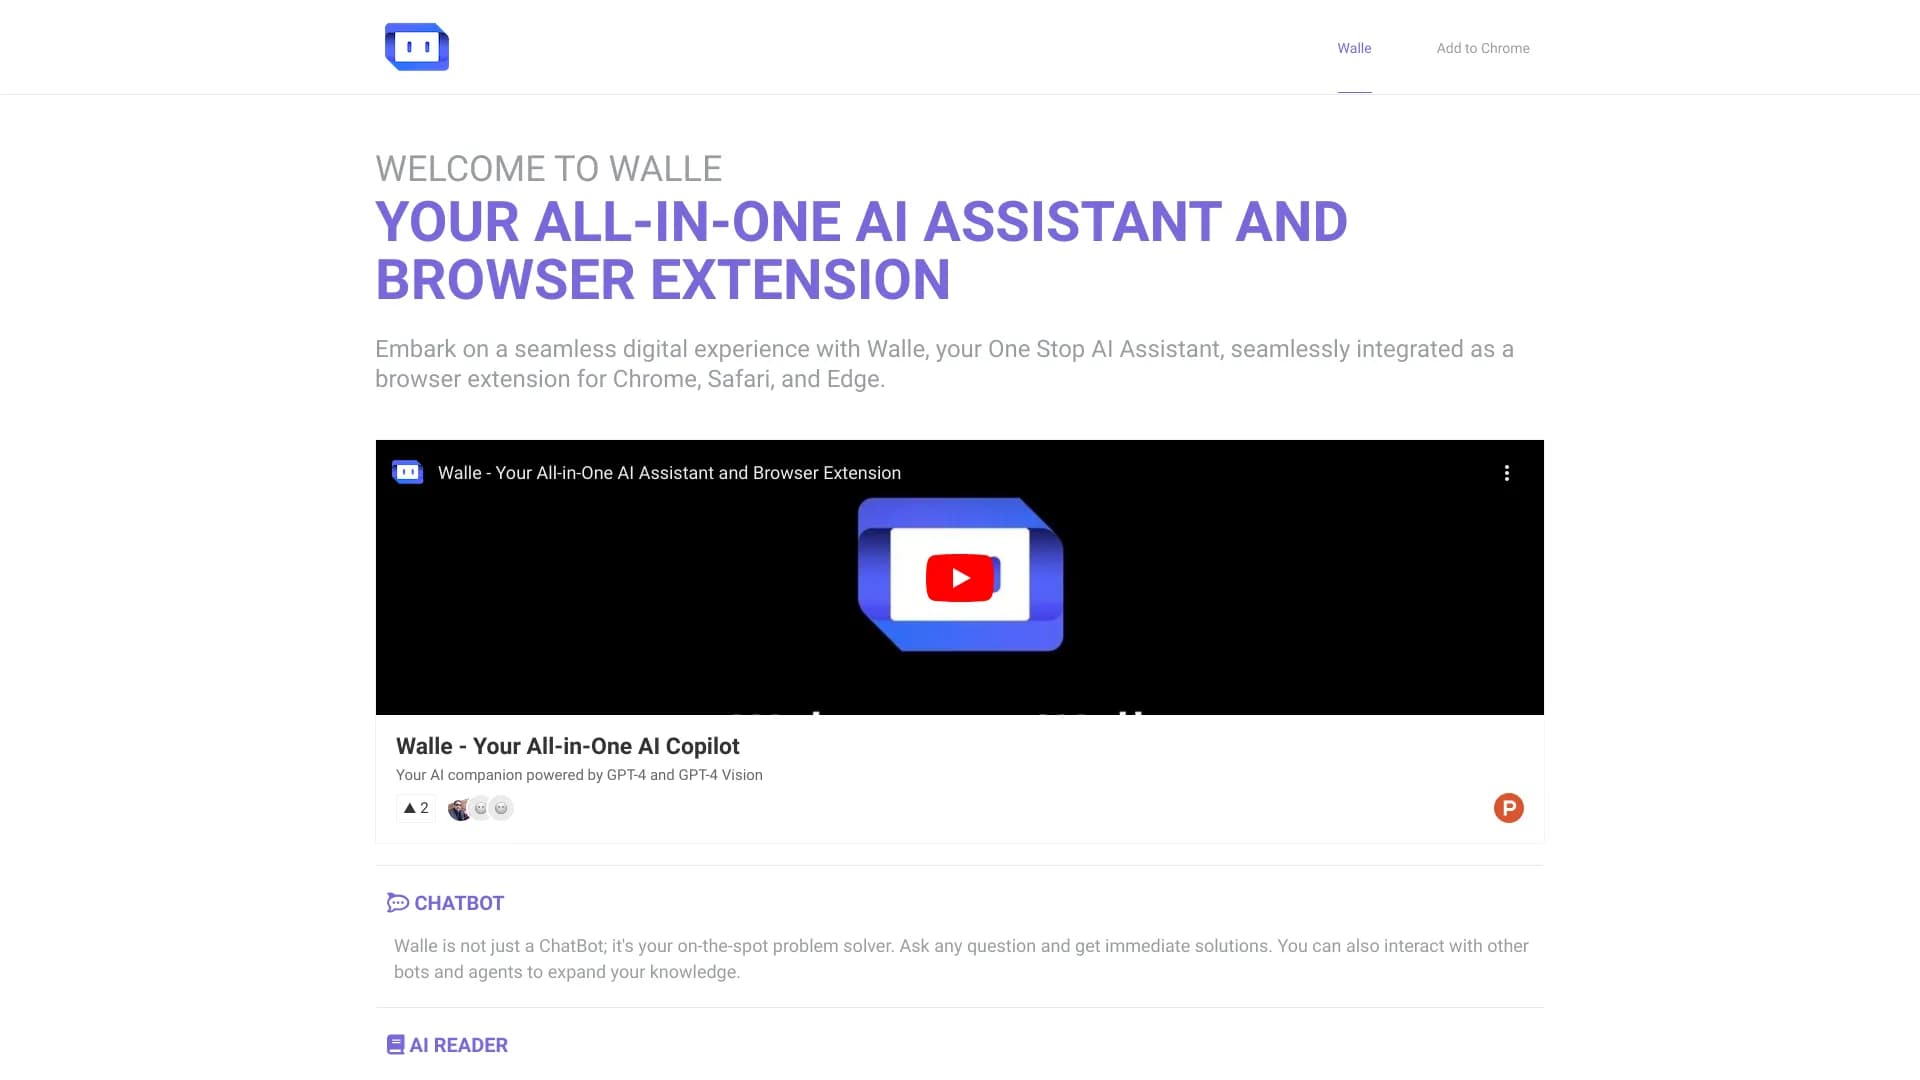
Task: Click the third upvoter avatar
Action: pos(500,807)
